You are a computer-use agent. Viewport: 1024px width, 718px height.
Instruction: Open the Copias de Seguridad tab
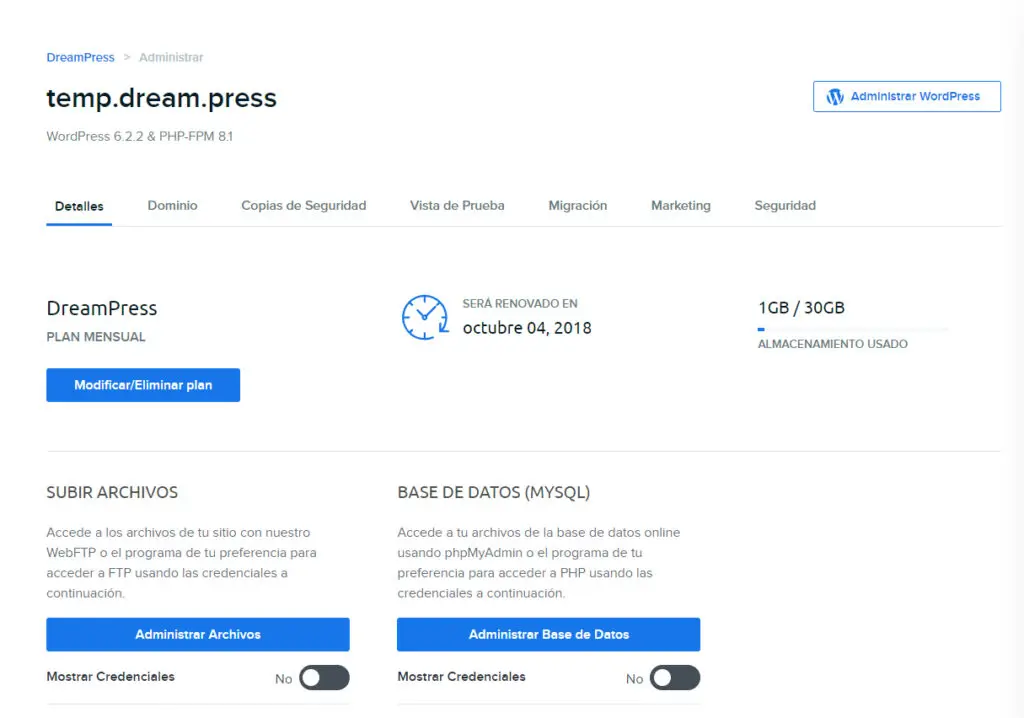coord(304,206)
